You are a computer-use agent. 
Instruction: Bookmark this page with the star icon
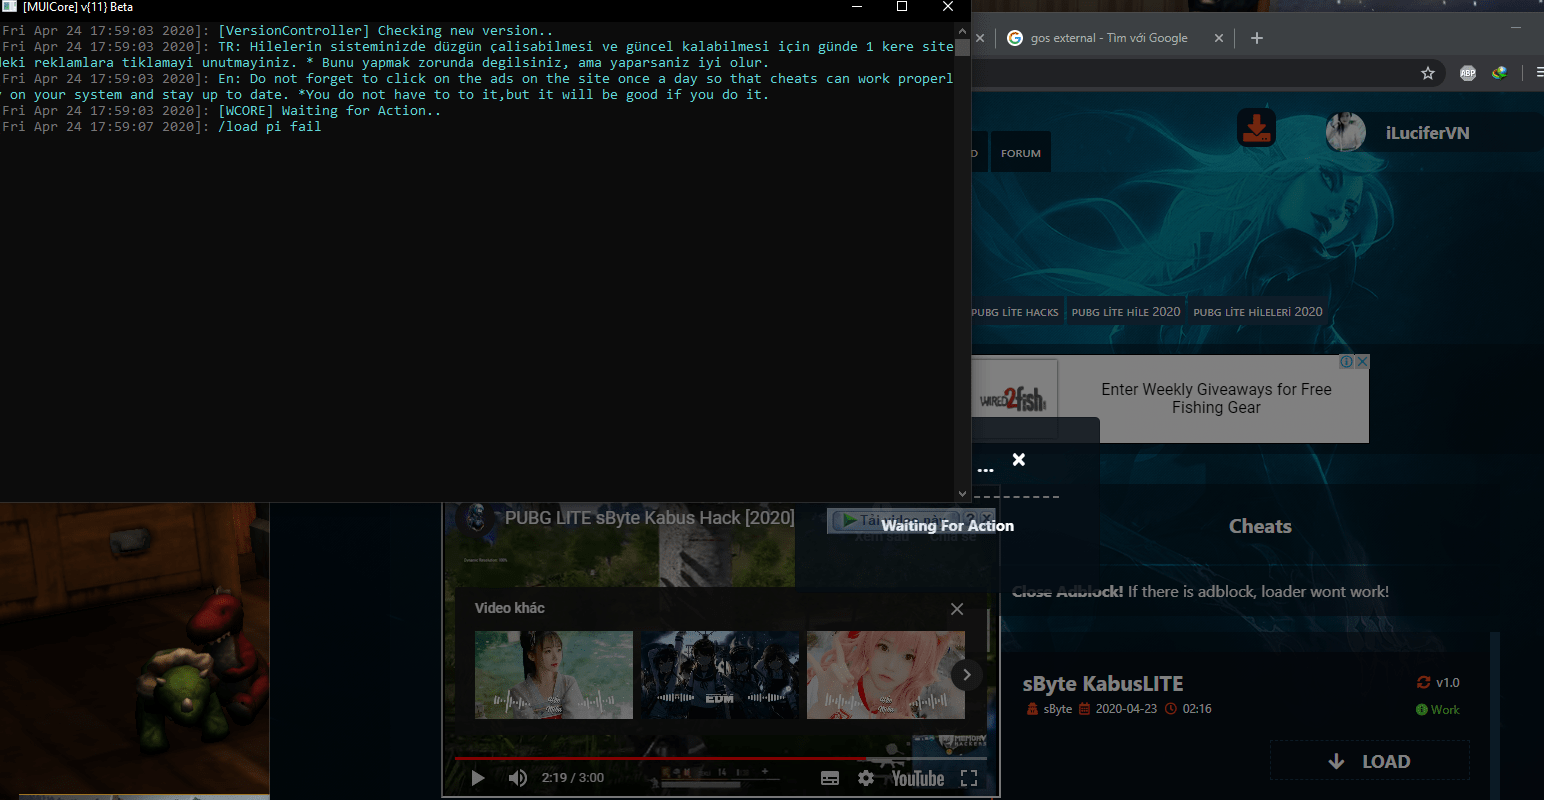[1428, 72]
